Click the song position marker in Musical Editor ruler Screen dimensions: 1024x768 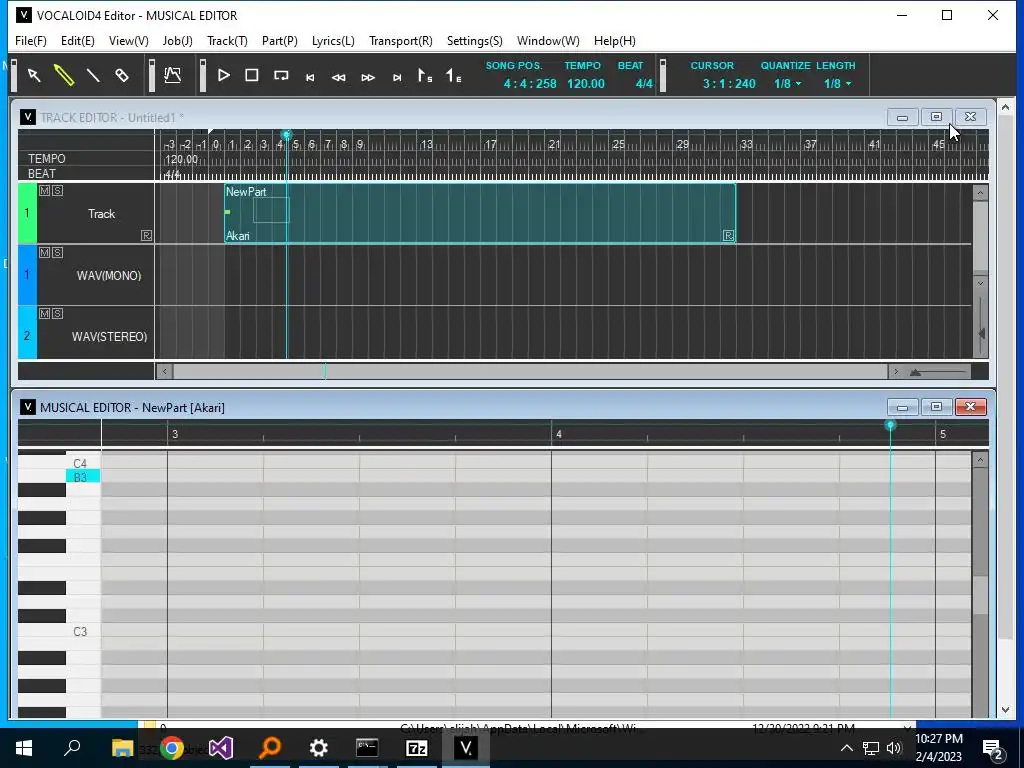click(x=890, y=426)
